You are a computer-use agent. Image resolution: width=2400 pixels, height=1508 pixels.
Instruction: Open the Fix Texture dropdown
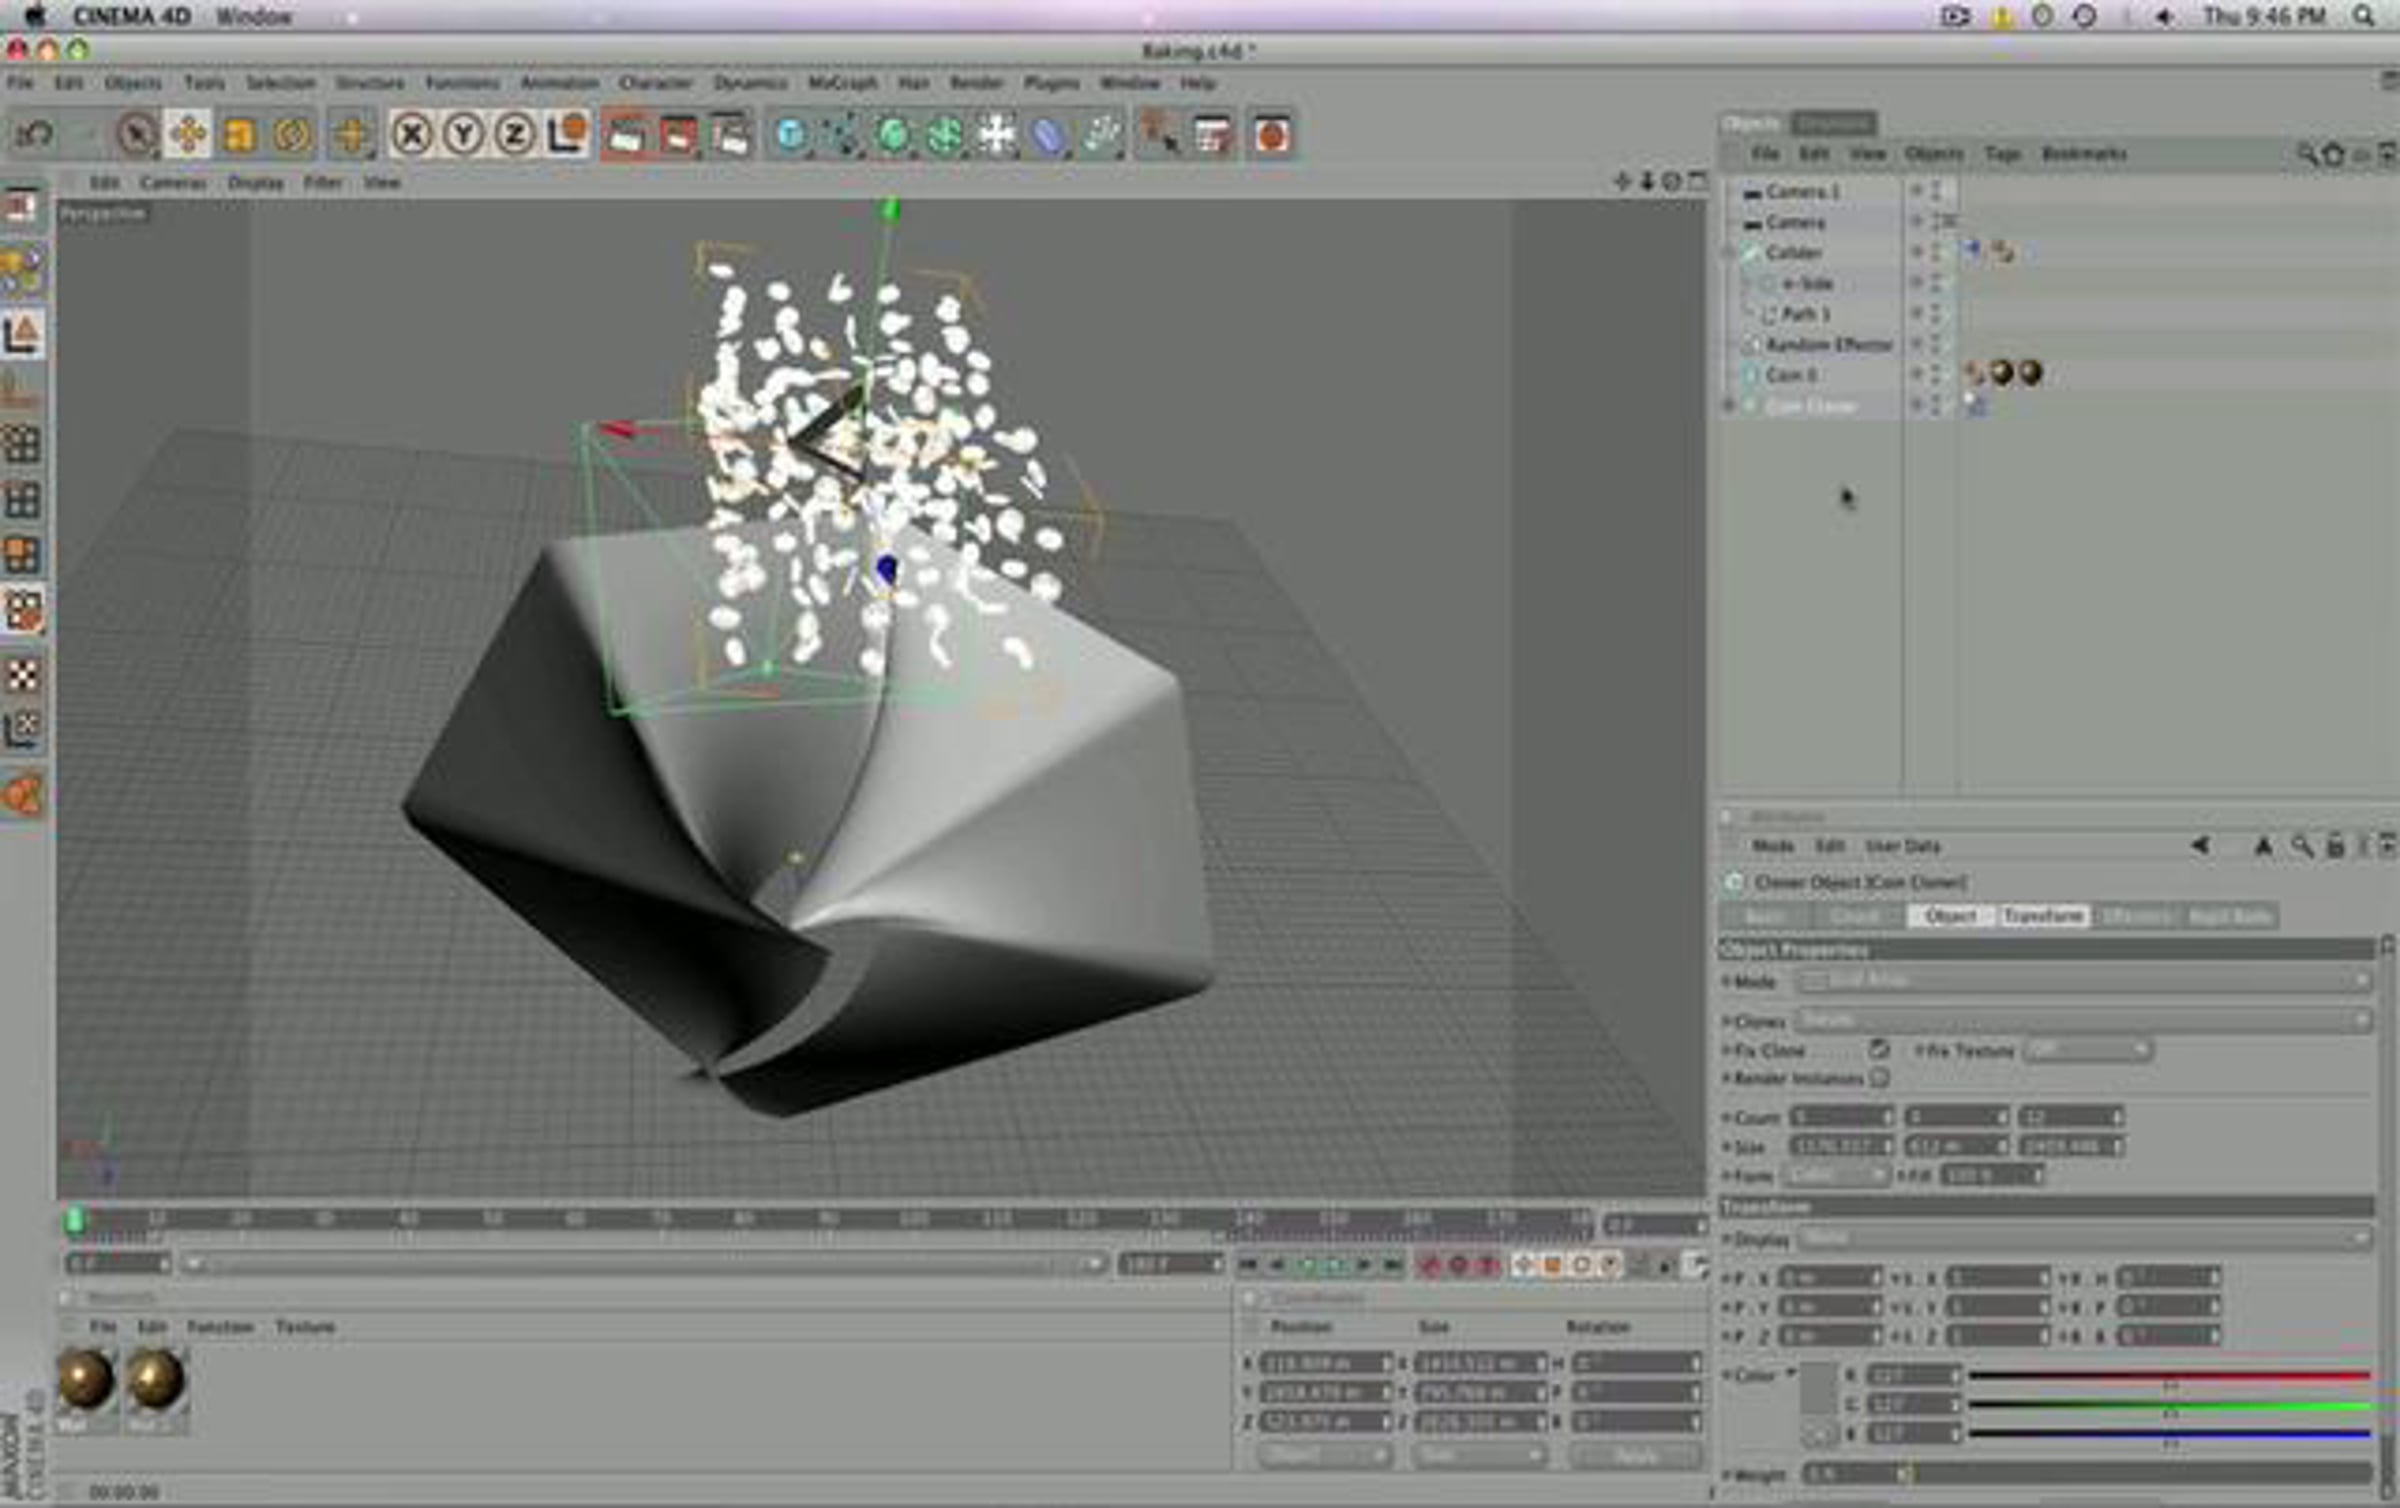[2087, 1049]
